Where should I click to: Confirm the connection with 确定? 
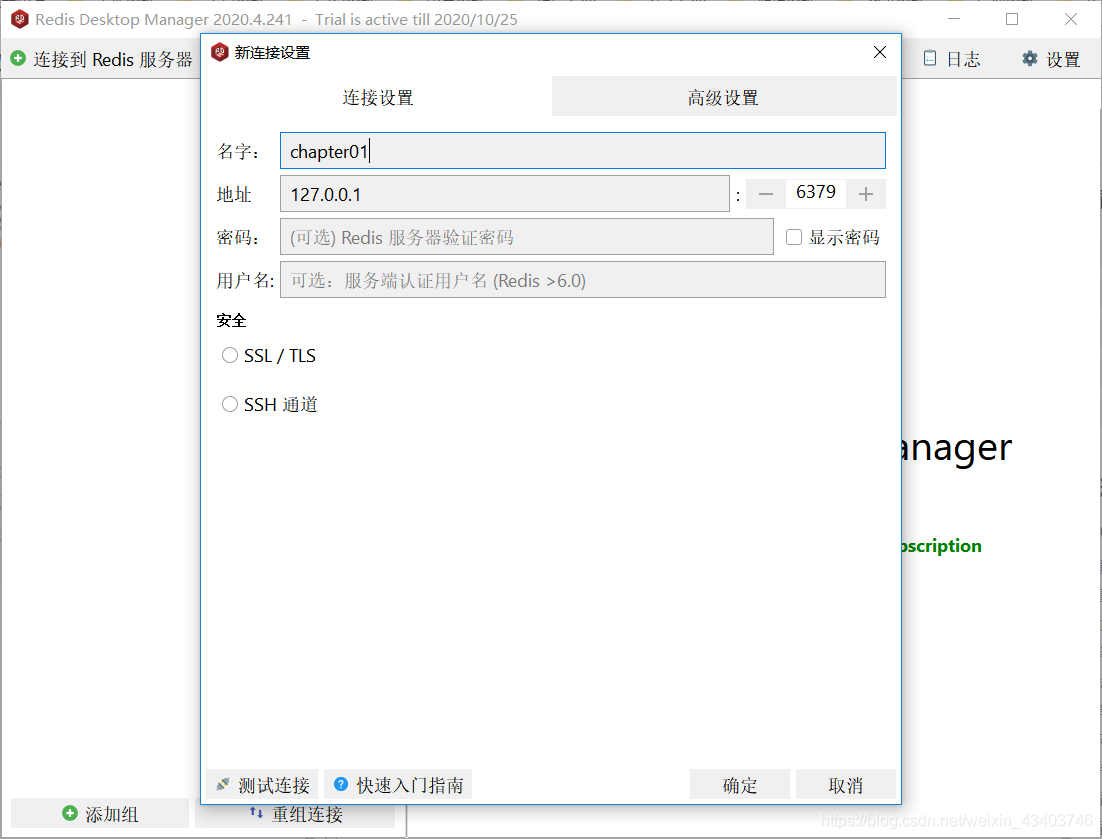[x=739, y=785]
